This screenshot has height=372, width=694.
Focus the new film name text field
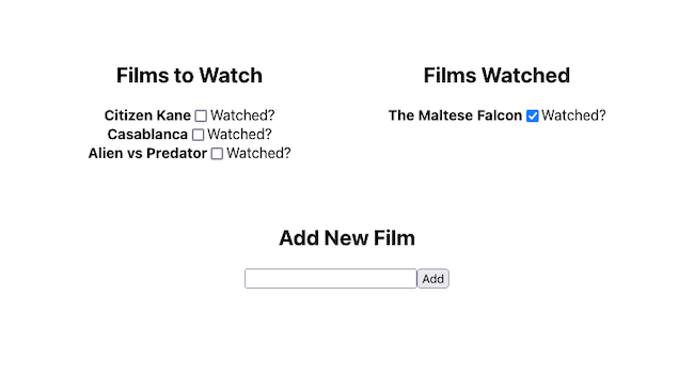[331, 279]
